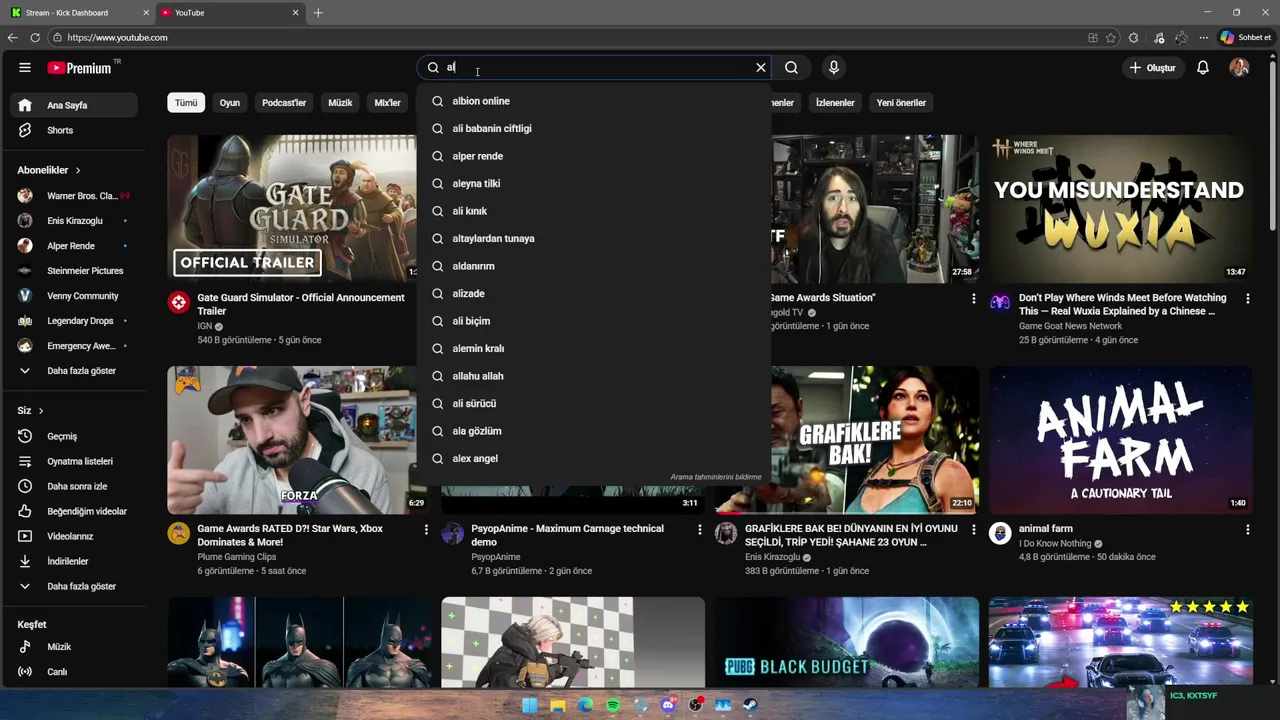Open Beğendiğim videolar liked videos
The image size is (1280, 720).
[74, 512]
